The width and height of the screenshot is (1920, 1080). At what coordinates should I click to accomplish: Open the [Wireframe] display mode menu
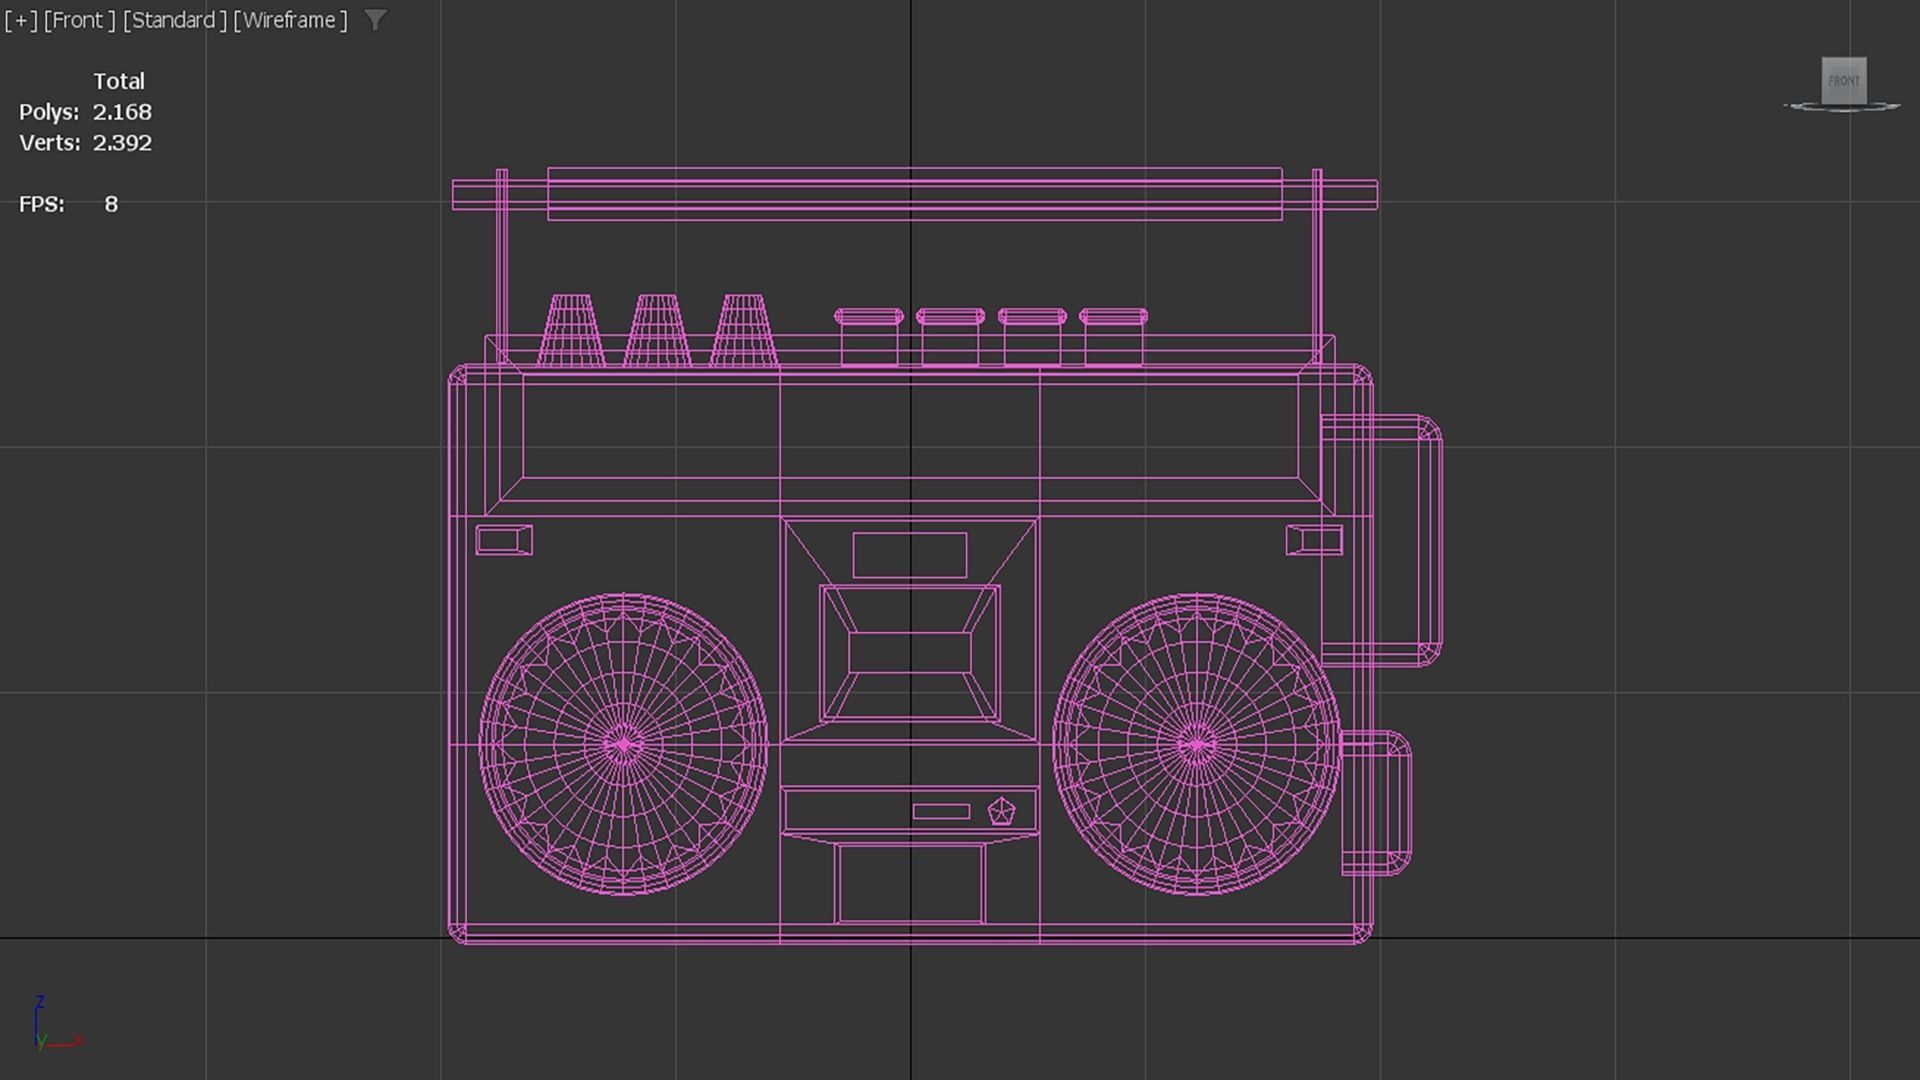291,20
